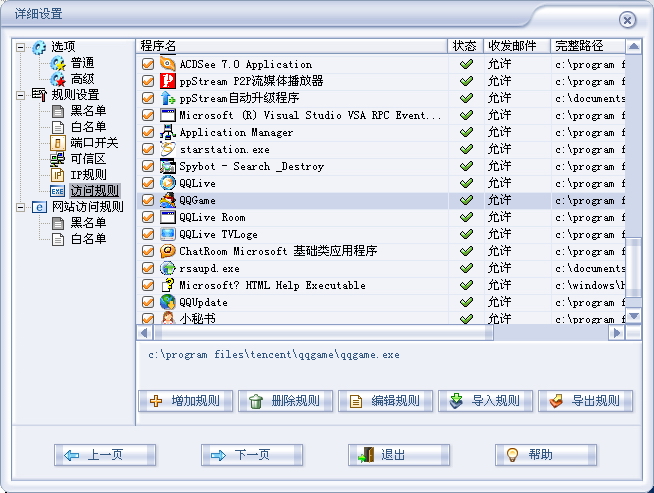Click the 增加规则 button
This screenshot has width=654, height=493.
click(x=186, y=401)
